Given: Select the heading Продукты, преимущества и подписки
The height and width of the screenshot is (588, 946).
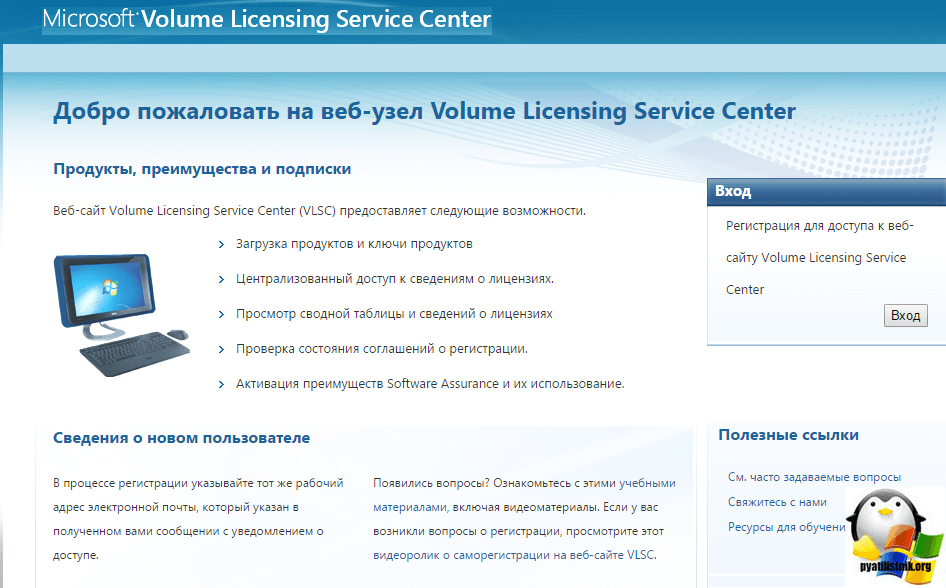Looking at the screenshot, I should point(202,169).
